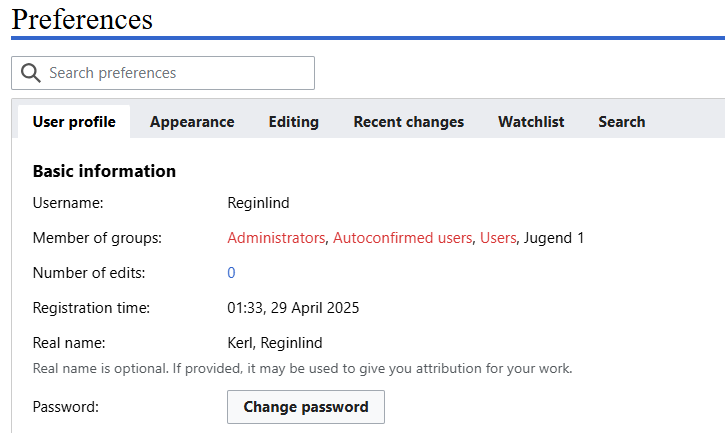Viewport: 725px width, 433px height.
Task: Open the Watchlist preferences tab
Action: [x=531, y=122]
